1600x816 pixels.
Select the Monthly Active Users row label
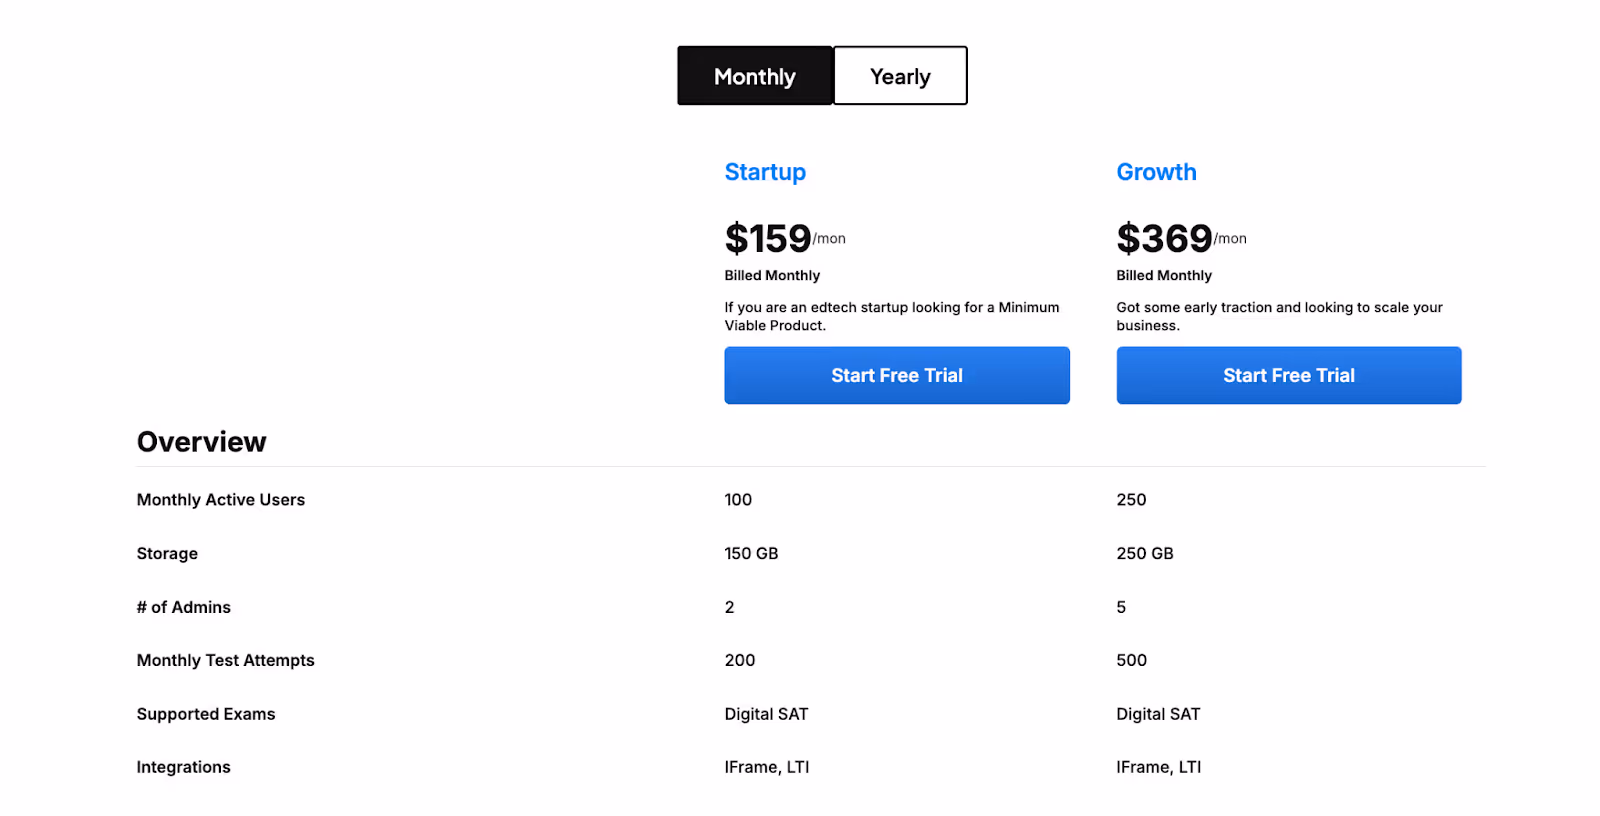click(221, 500)
